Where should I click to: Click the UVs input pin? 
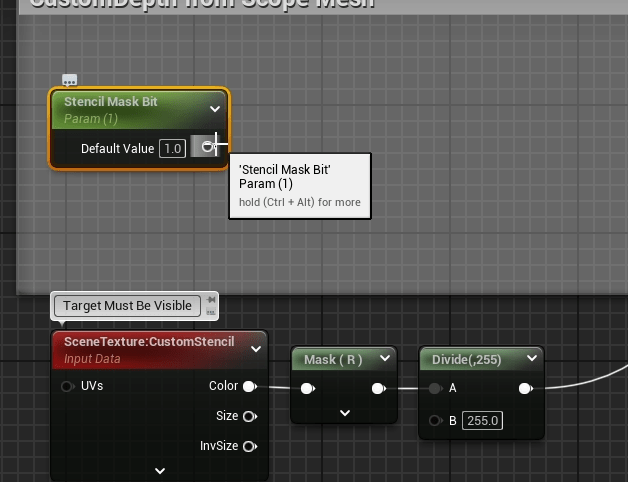[x=68, y=386]
